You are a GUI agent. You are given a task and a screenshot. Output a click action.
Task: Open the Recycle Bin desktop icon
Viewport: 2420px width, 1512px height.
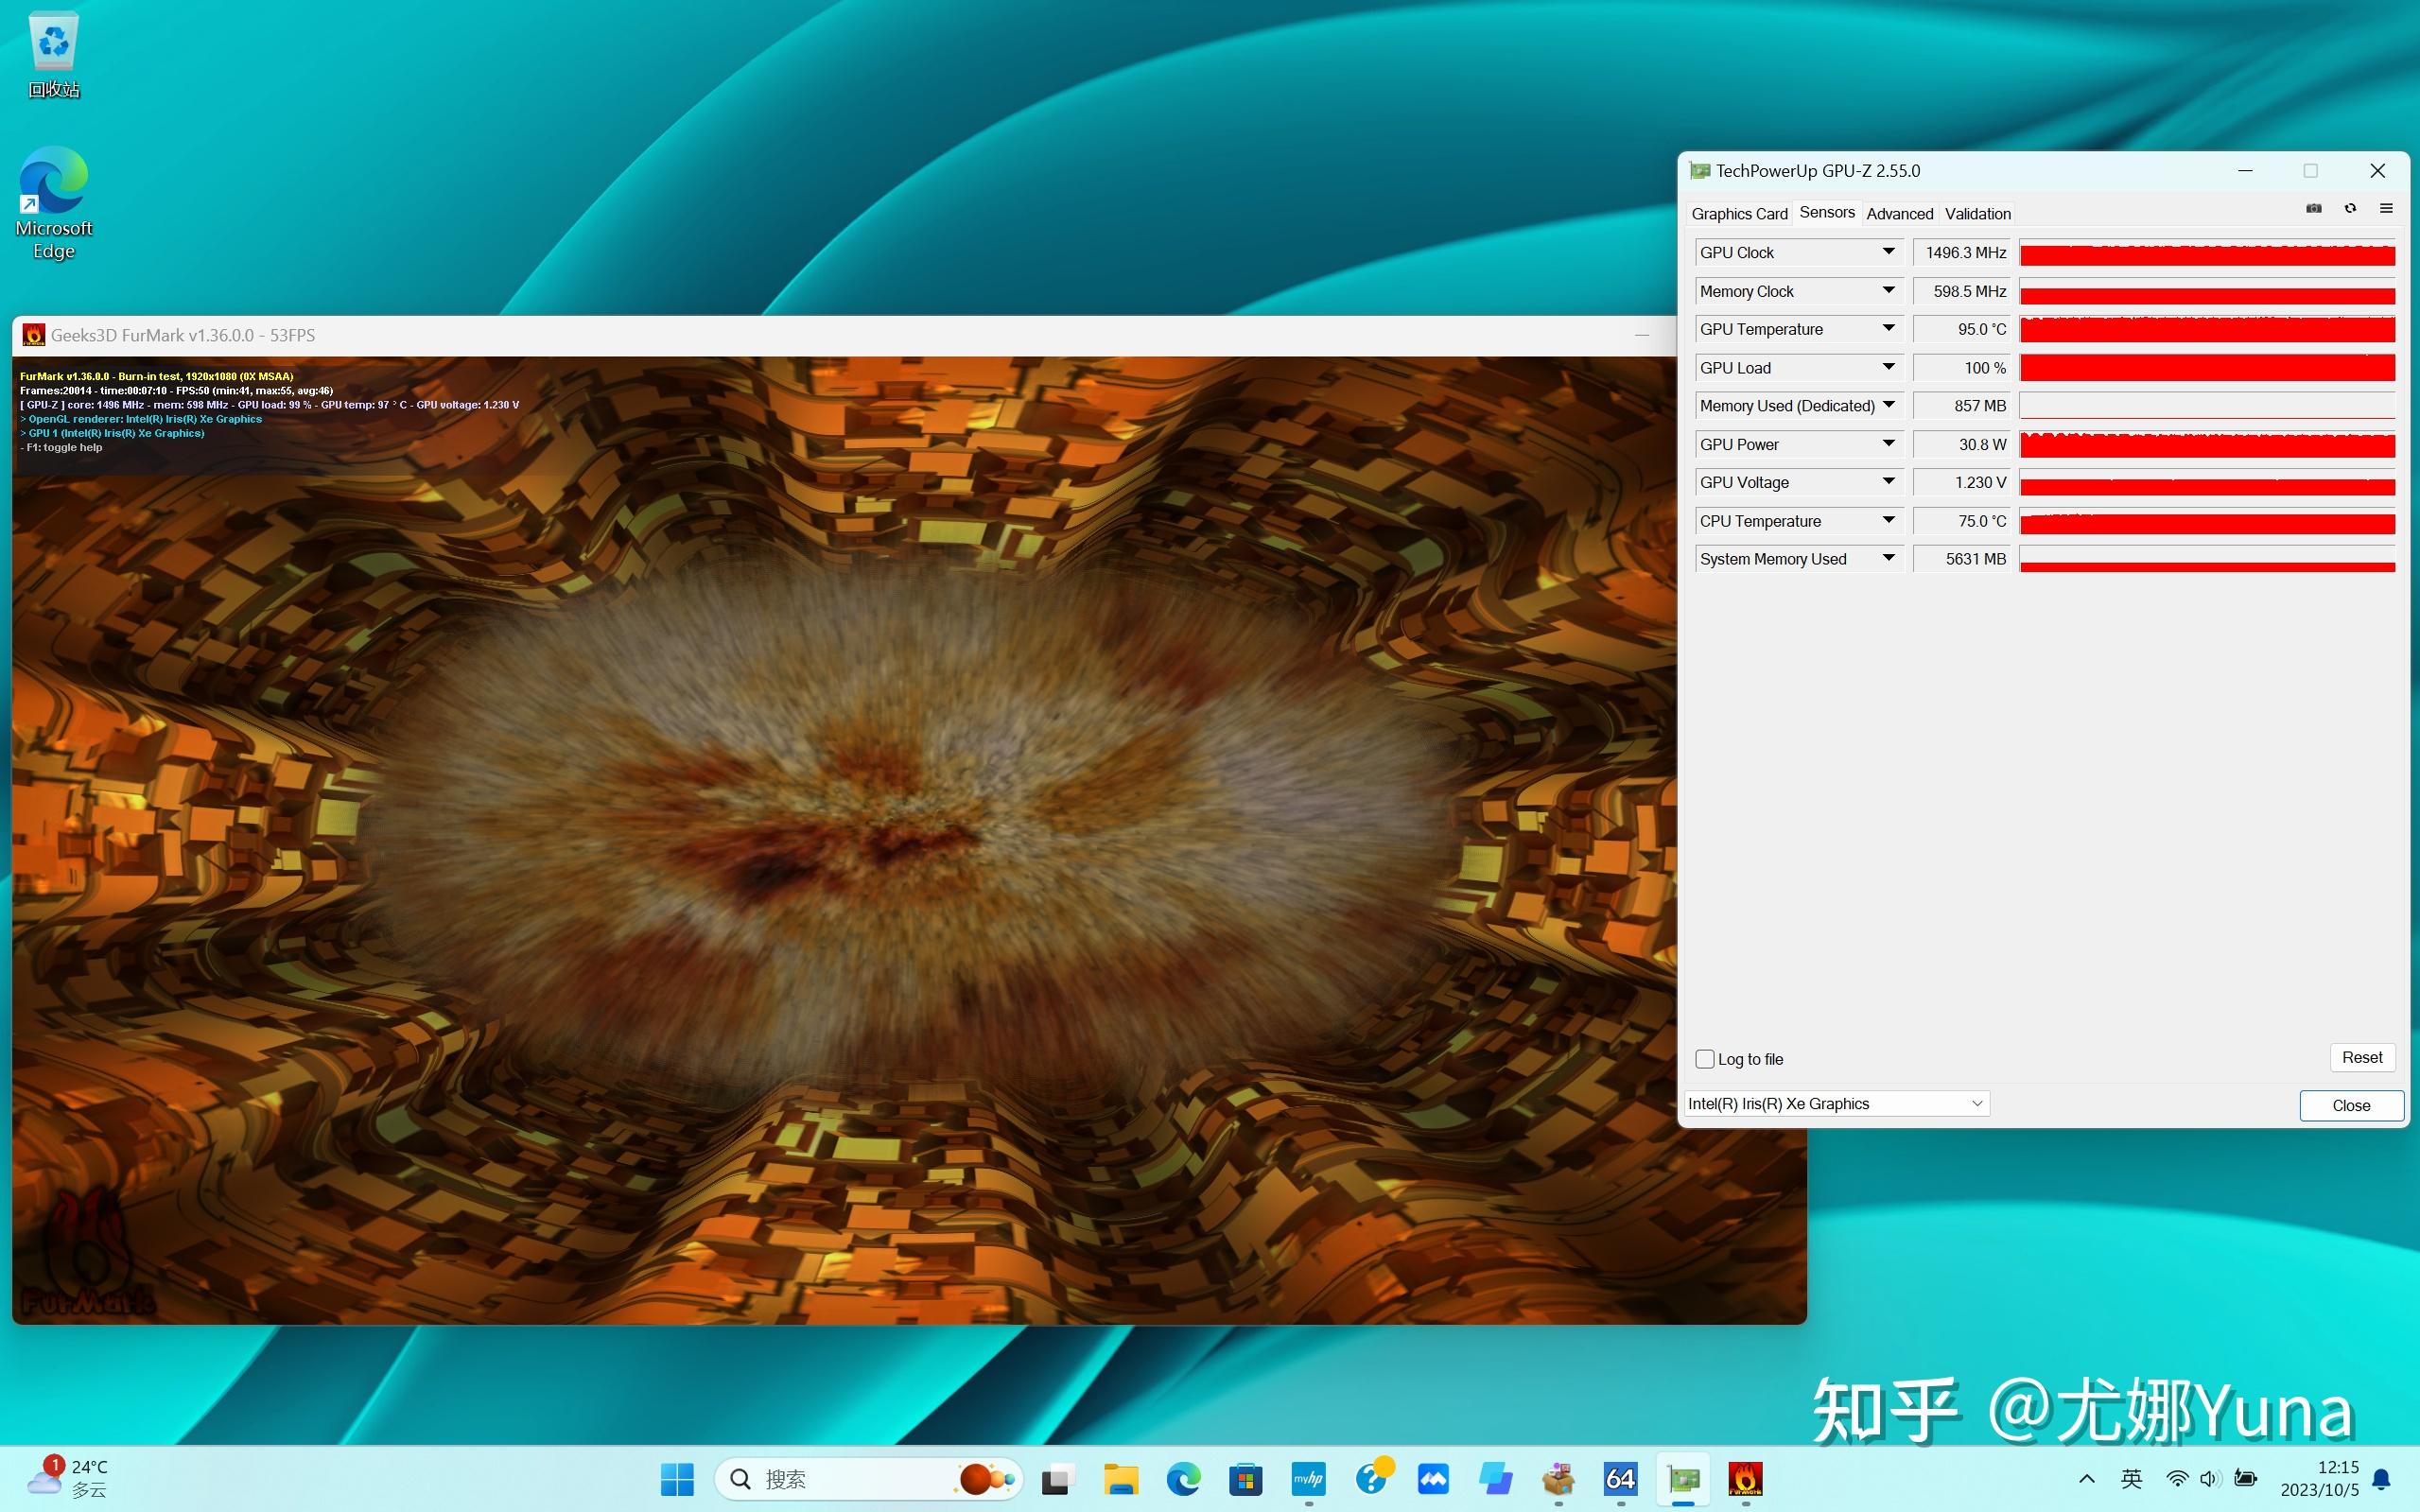pos(53,55)
